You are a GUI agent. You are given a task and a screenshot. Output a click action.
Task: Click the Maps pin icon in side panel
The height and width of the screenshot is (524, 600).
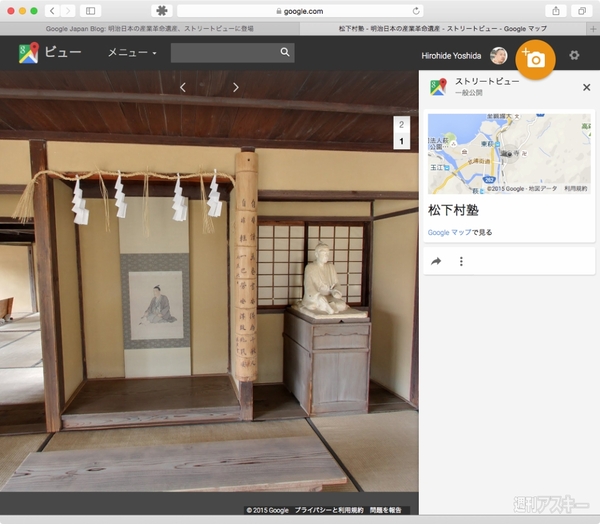(x=438, y=87)
